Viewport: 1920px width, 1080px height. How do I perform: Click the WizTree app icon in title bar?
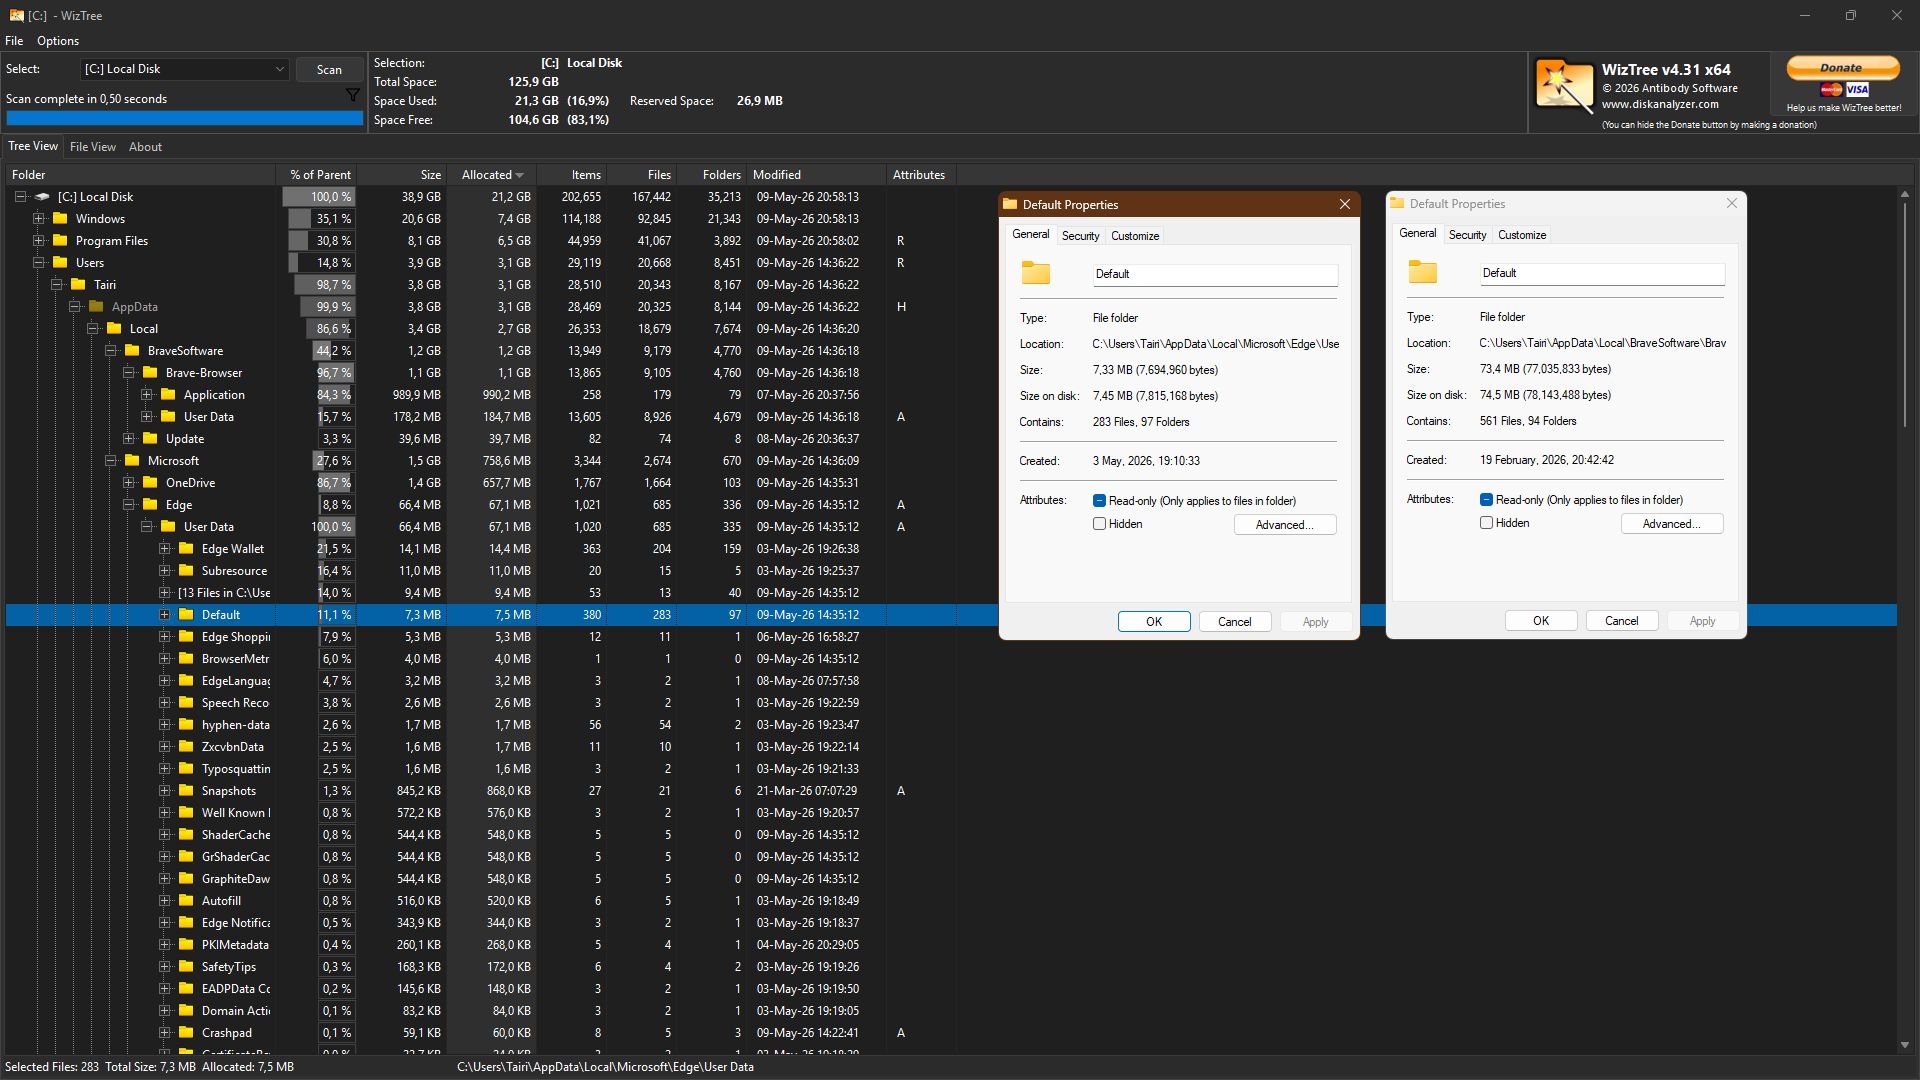tap(16, 15)
